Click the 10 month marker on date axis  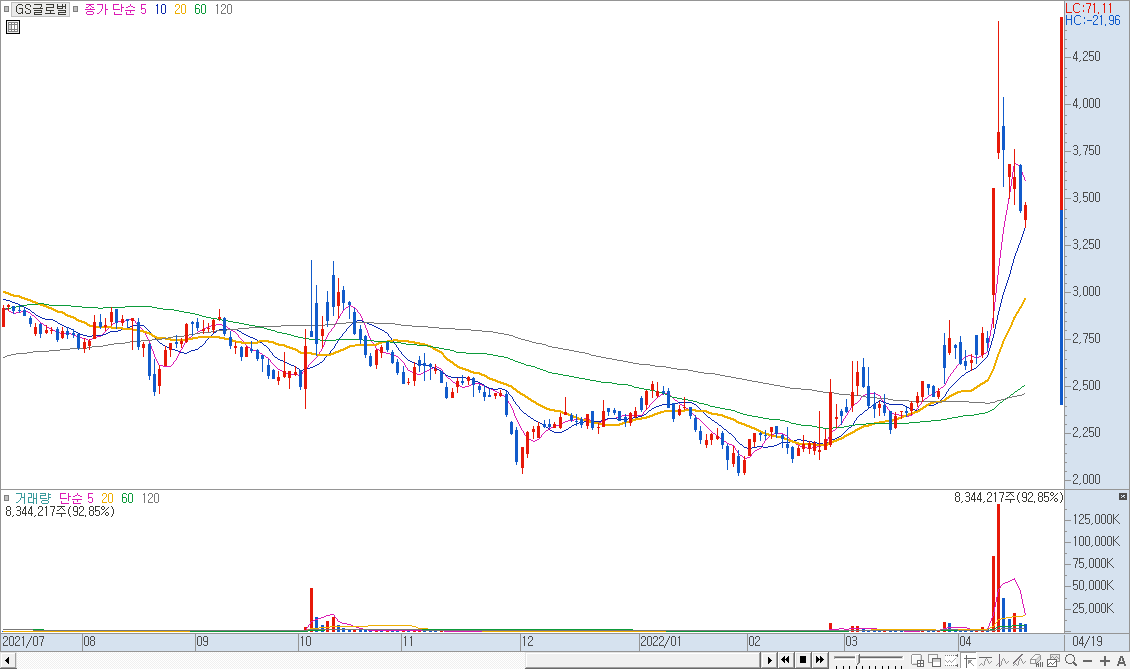pos(306,641)
